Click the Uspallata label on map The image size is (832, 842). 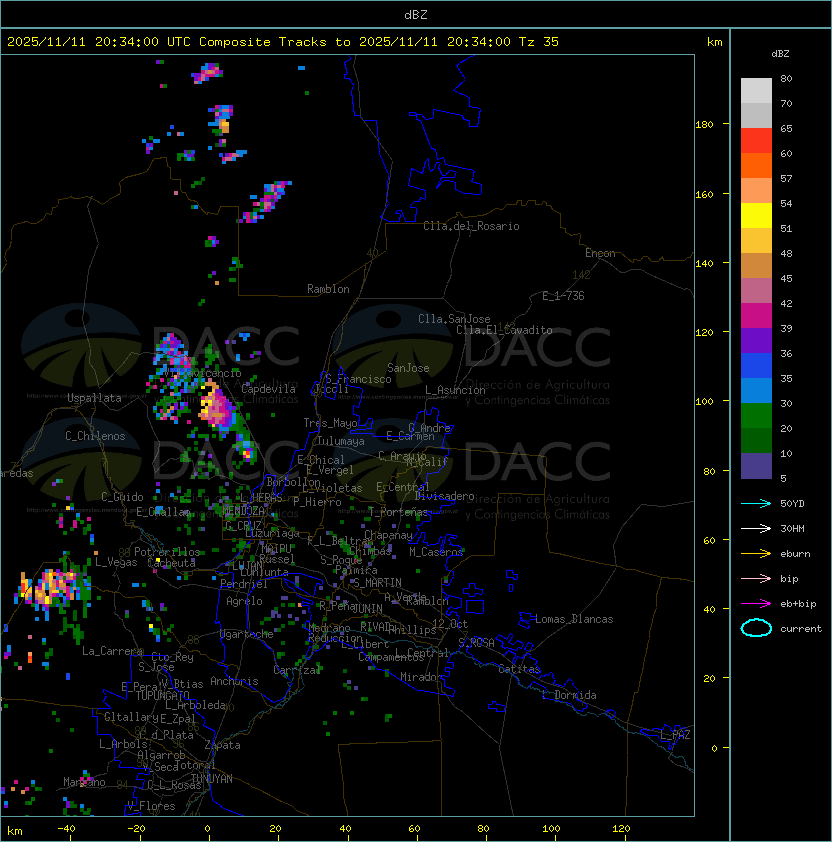(94, 398)
